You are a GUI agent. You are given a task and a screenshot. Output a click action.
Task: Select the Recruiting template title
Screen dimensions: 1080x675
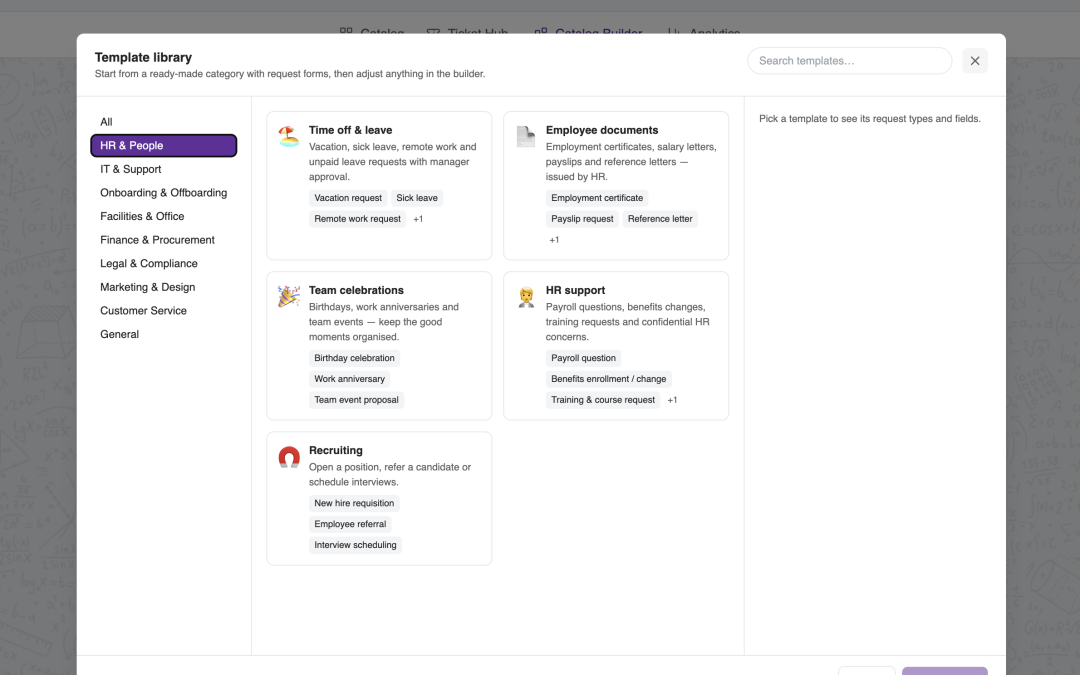click(x=335, y=450)
